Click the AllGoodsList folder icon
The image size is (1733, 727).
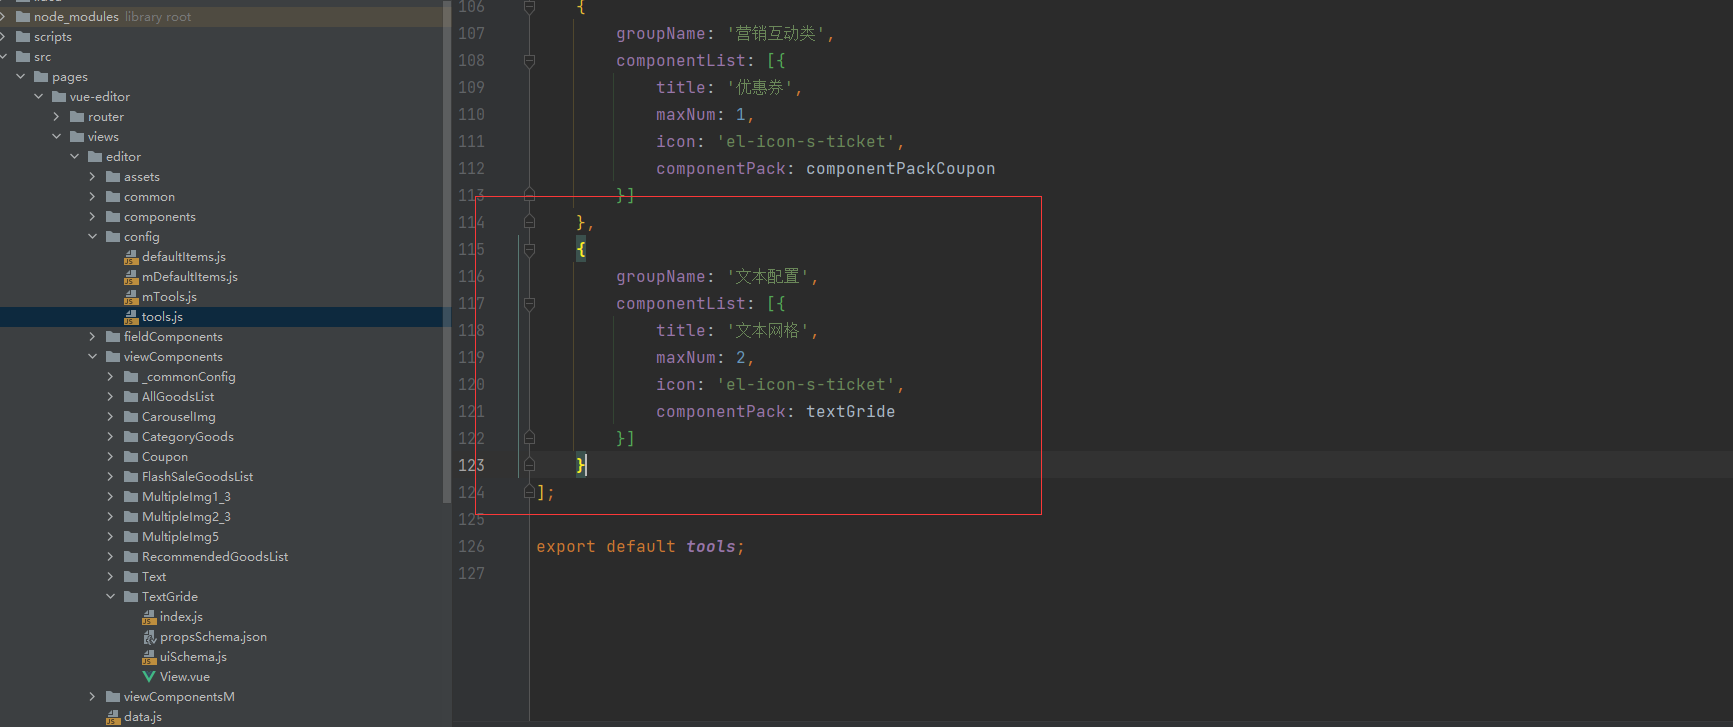(131, 397)
